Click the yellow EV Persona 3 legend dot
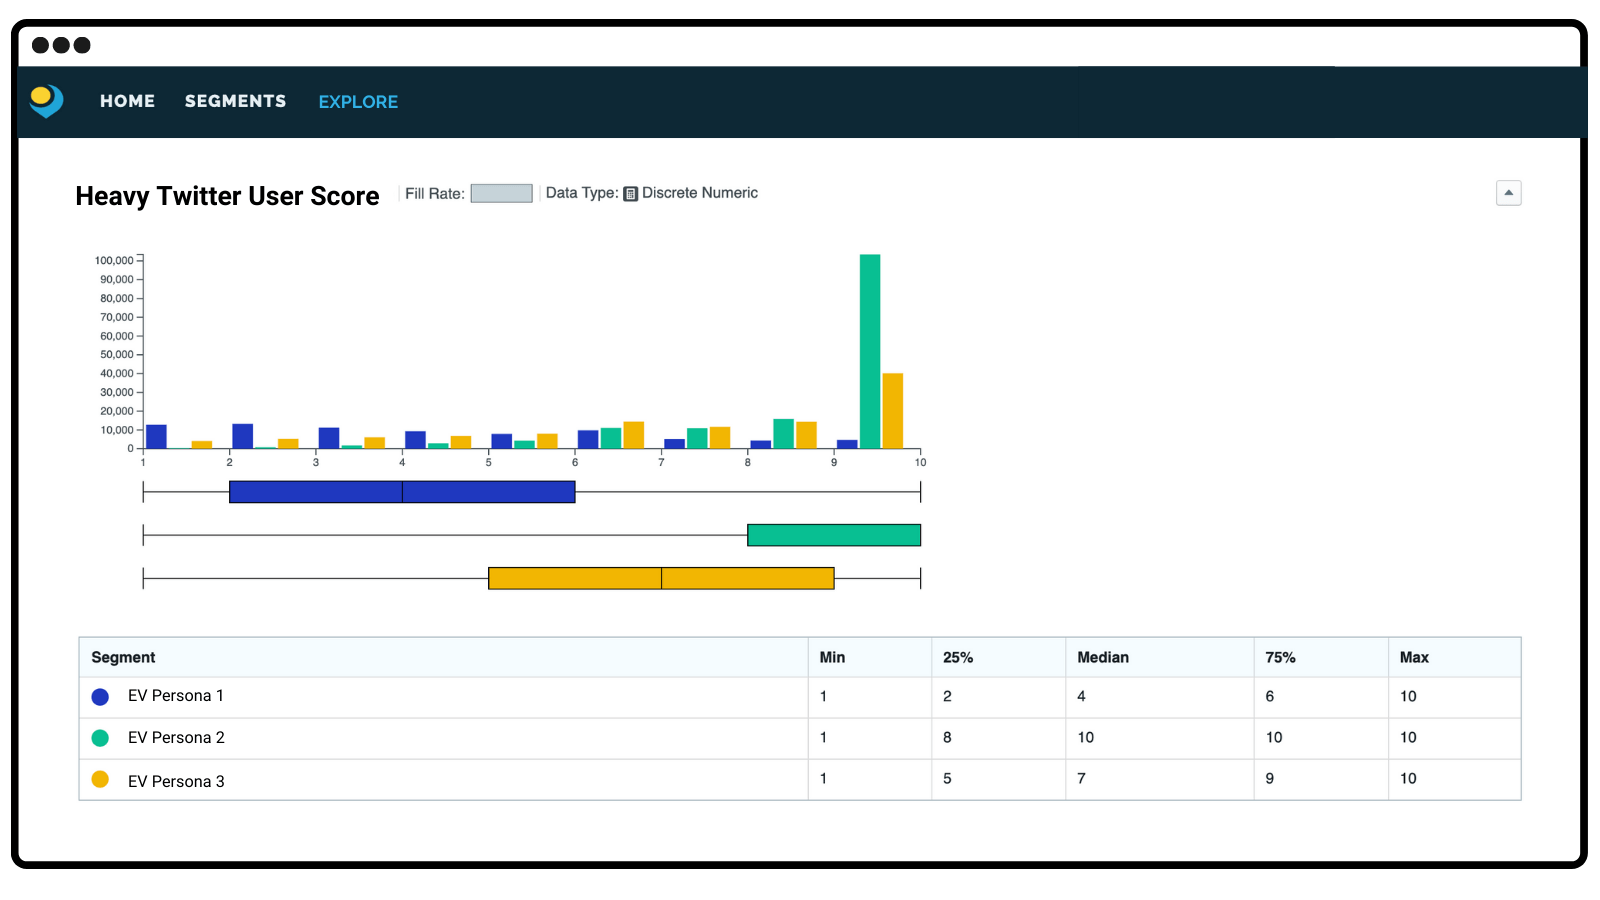 pyautogui.click(x=100, y=779)
